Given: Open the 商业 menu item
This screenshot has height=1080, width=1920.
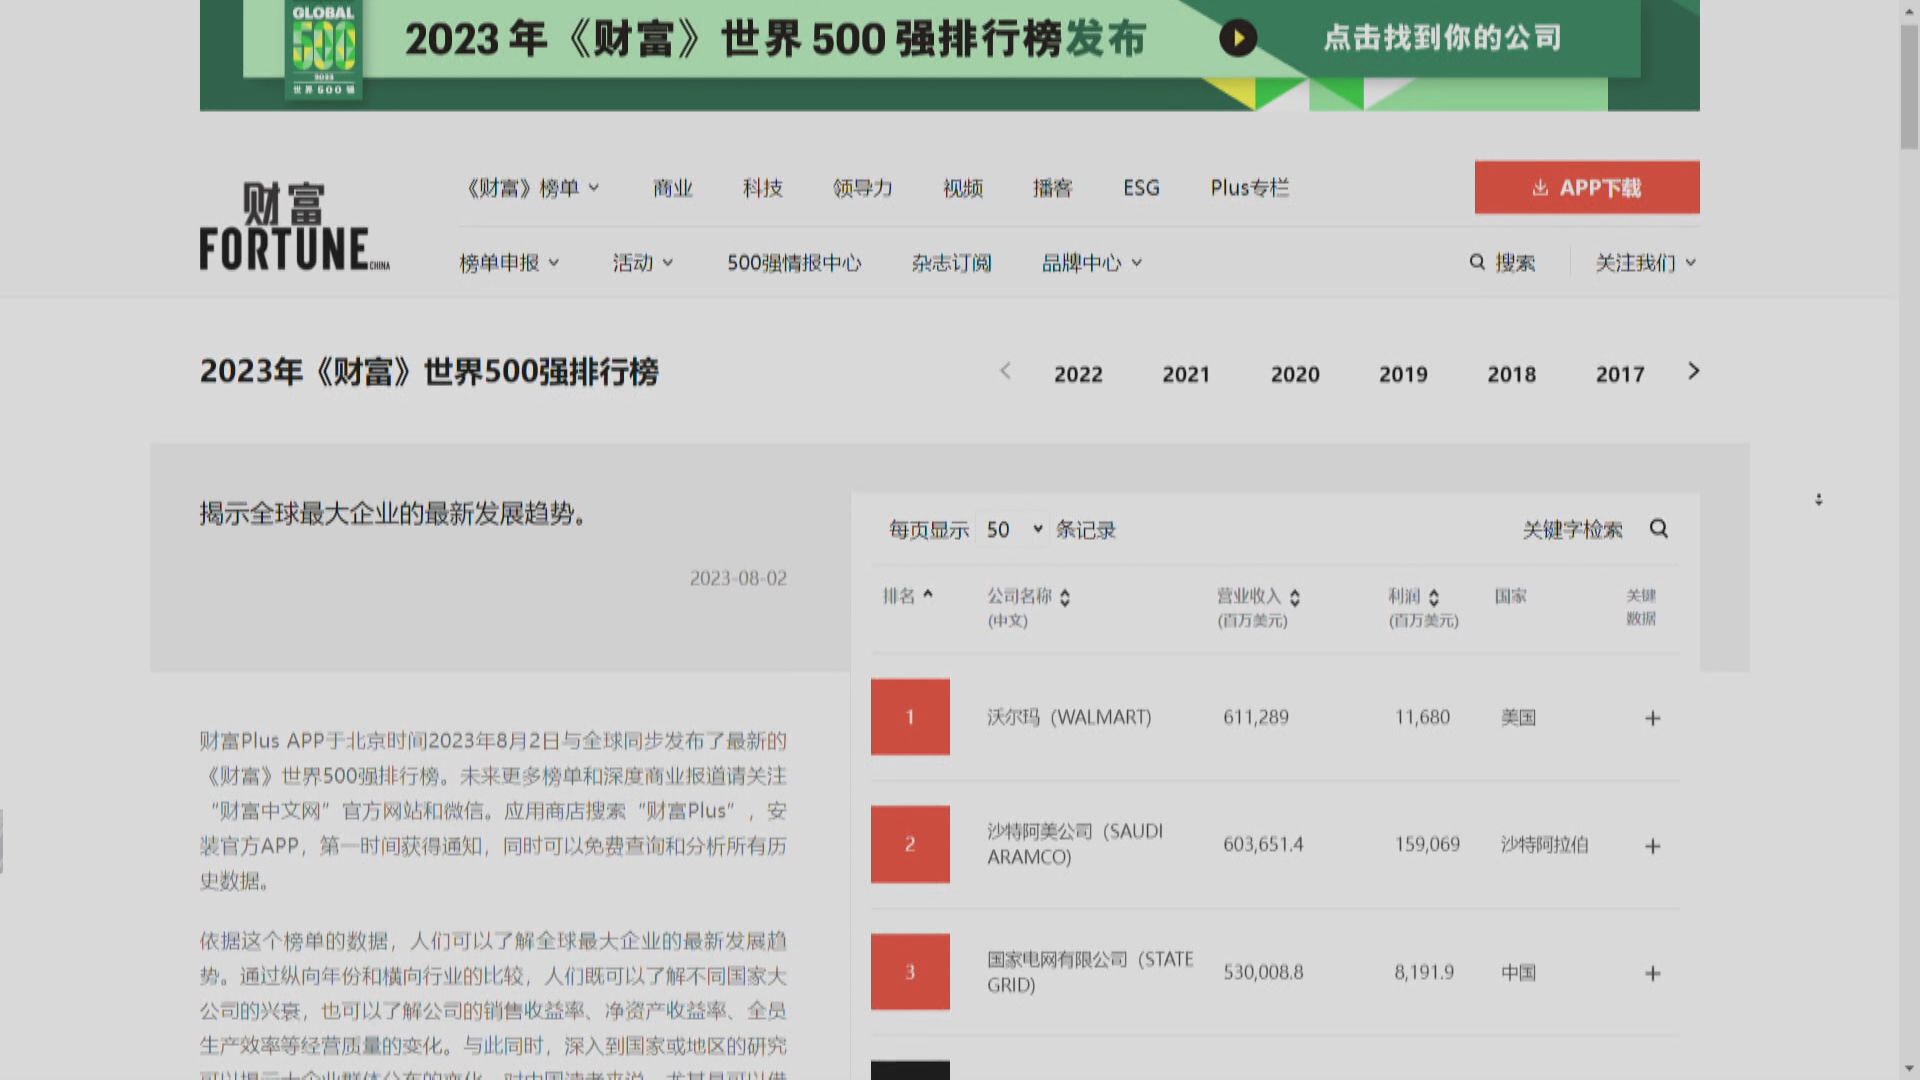Looking at the screenshot, I should click(673, 188).
